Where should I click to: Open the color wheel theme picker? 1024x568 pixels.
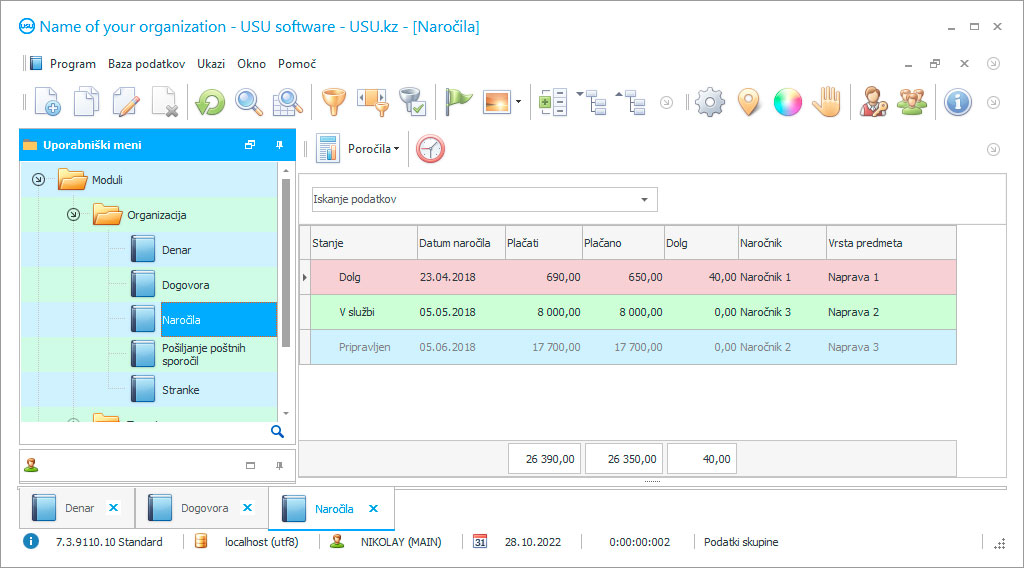[x=787, y=102]
